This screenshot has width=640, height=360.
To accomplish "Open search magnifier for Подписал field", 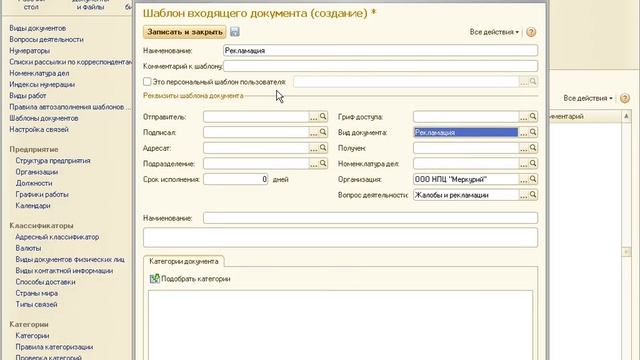I will point(323,132).
